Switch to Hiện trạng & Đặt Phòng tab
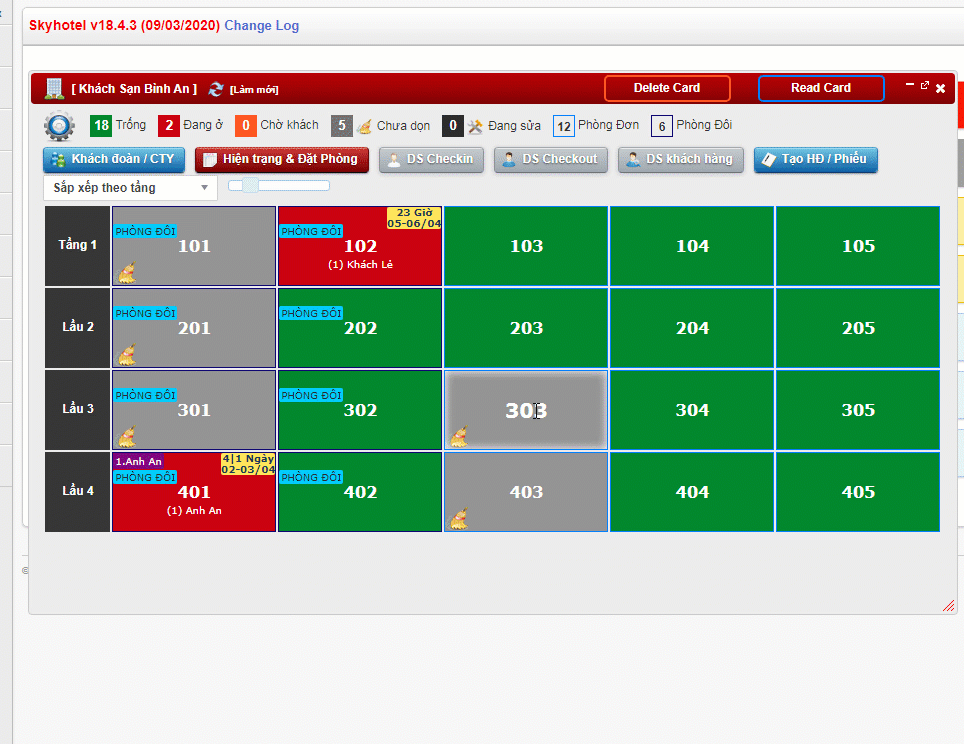 (282, 159)
